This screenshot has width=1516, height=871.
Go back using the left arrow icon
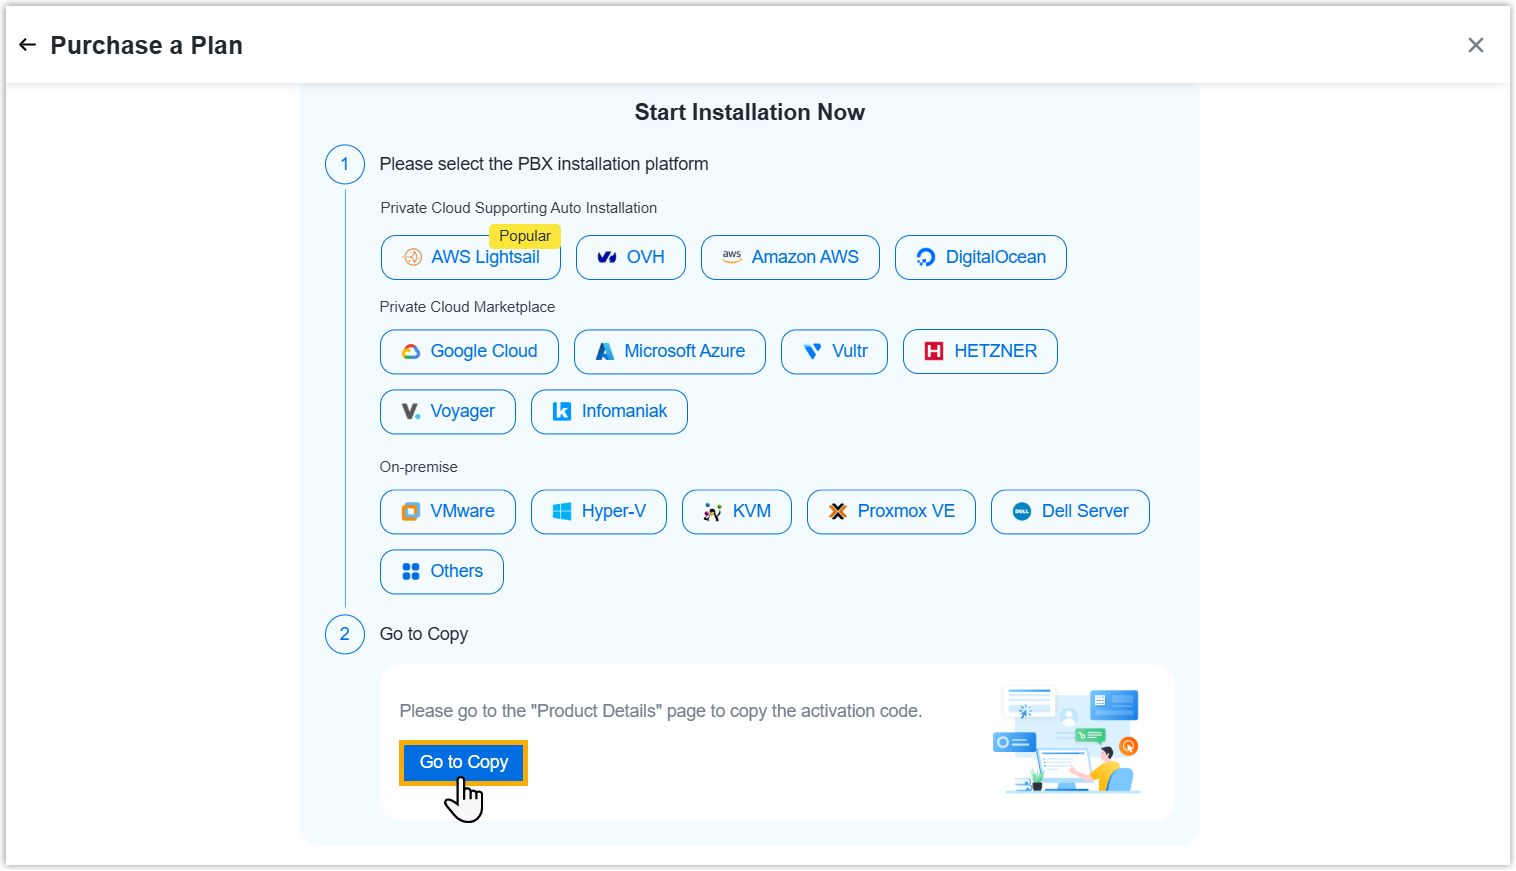pos(27,45)
